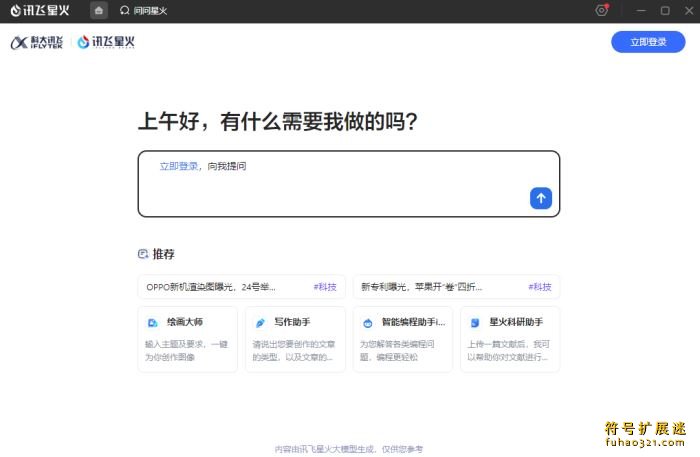This screenshot has width=700, height=457.
Task: Click the iFLYTEK 科大讯飞 logo
Action: [x=37, y=42]
